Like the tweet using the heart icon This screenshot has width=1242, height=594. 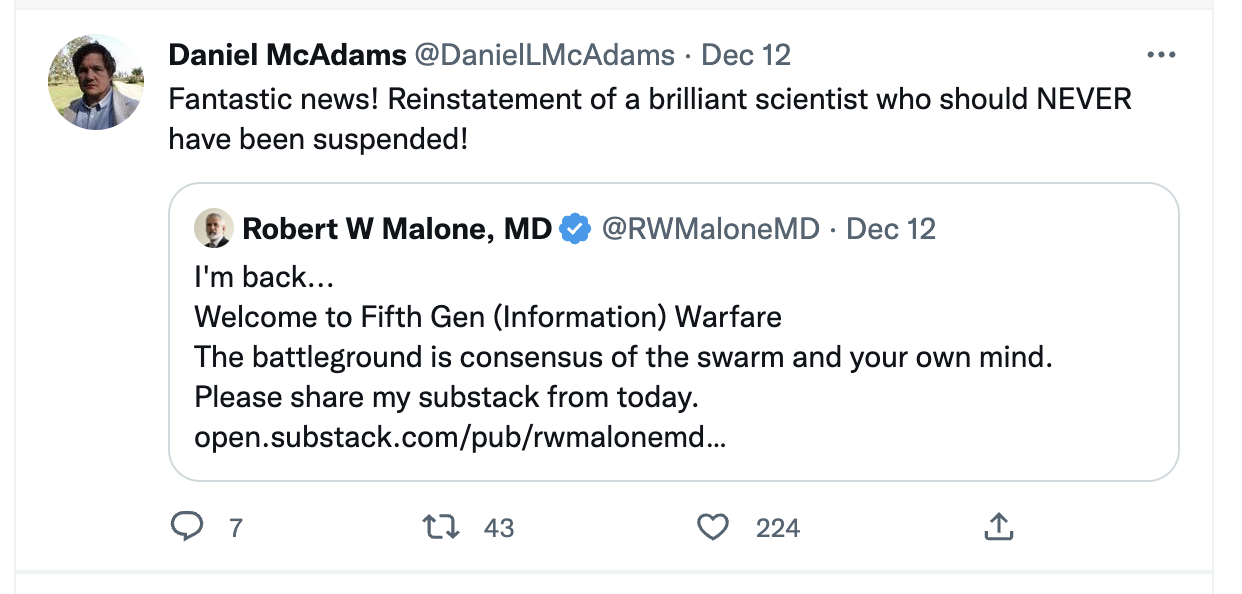[x=713, y=527]
